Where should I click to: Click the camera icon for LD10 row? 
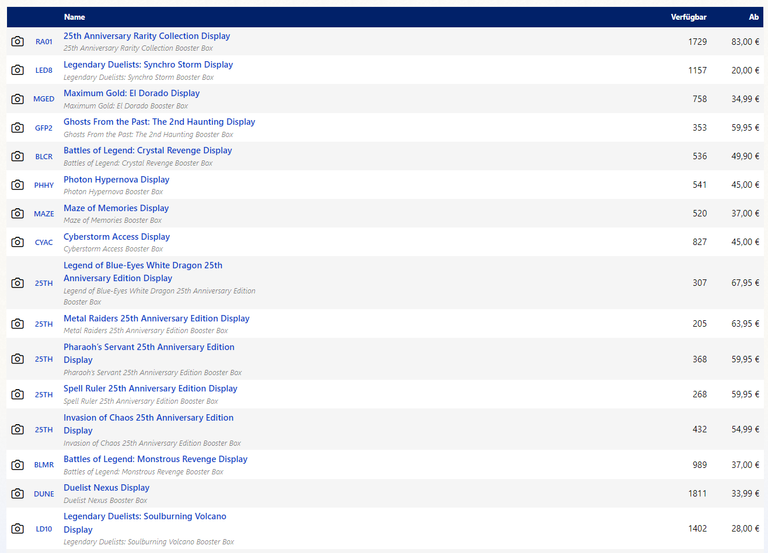point(18,529)
